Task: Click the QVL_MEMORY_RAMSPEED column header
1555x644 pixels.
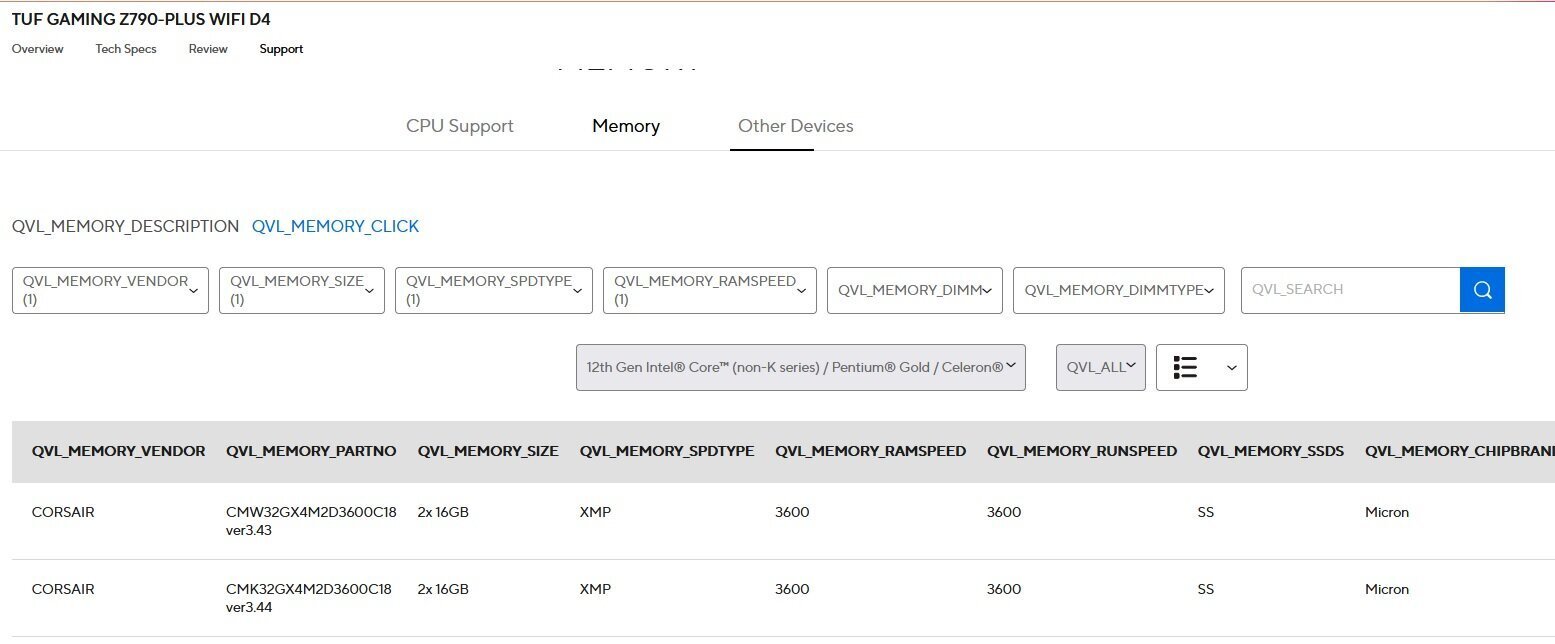Action: tap(871, 451)
